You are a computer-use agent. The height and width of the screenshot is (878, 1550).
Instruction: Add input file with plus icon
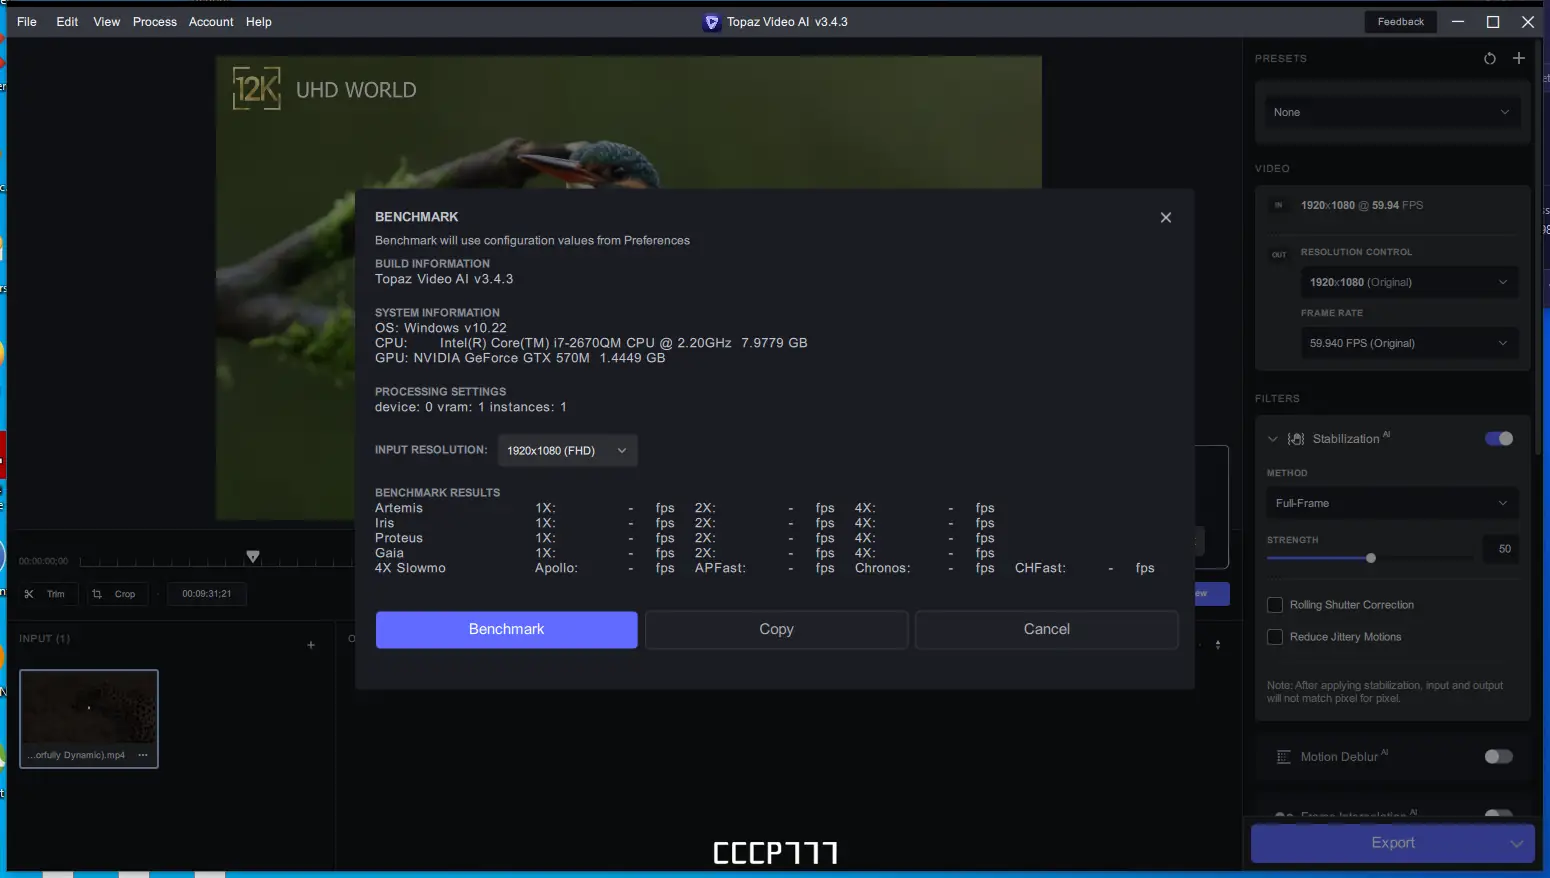(311, 645)
